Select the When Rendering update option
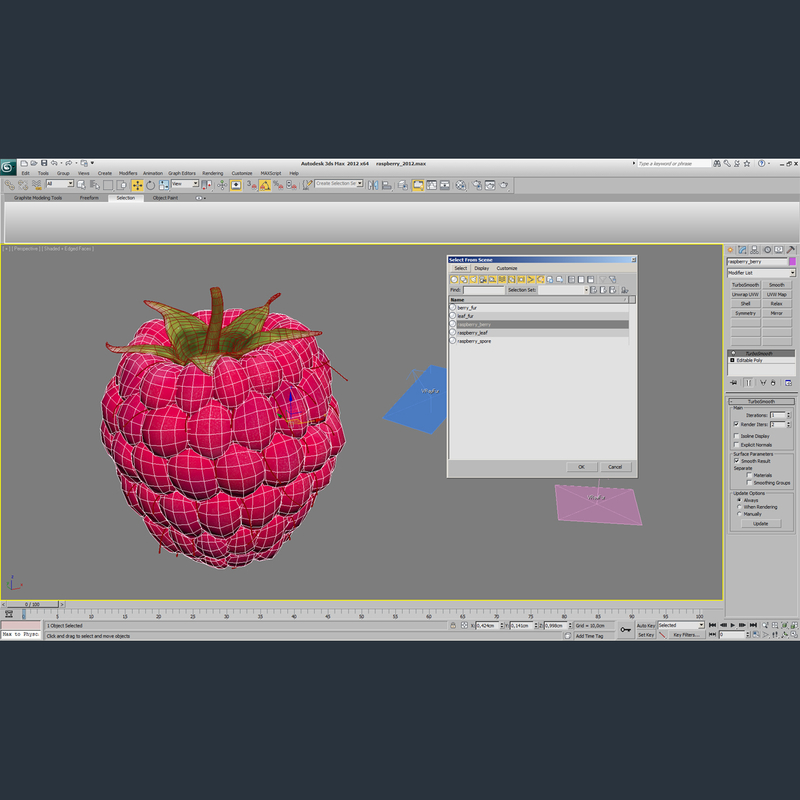 click(x=739, y=506)
